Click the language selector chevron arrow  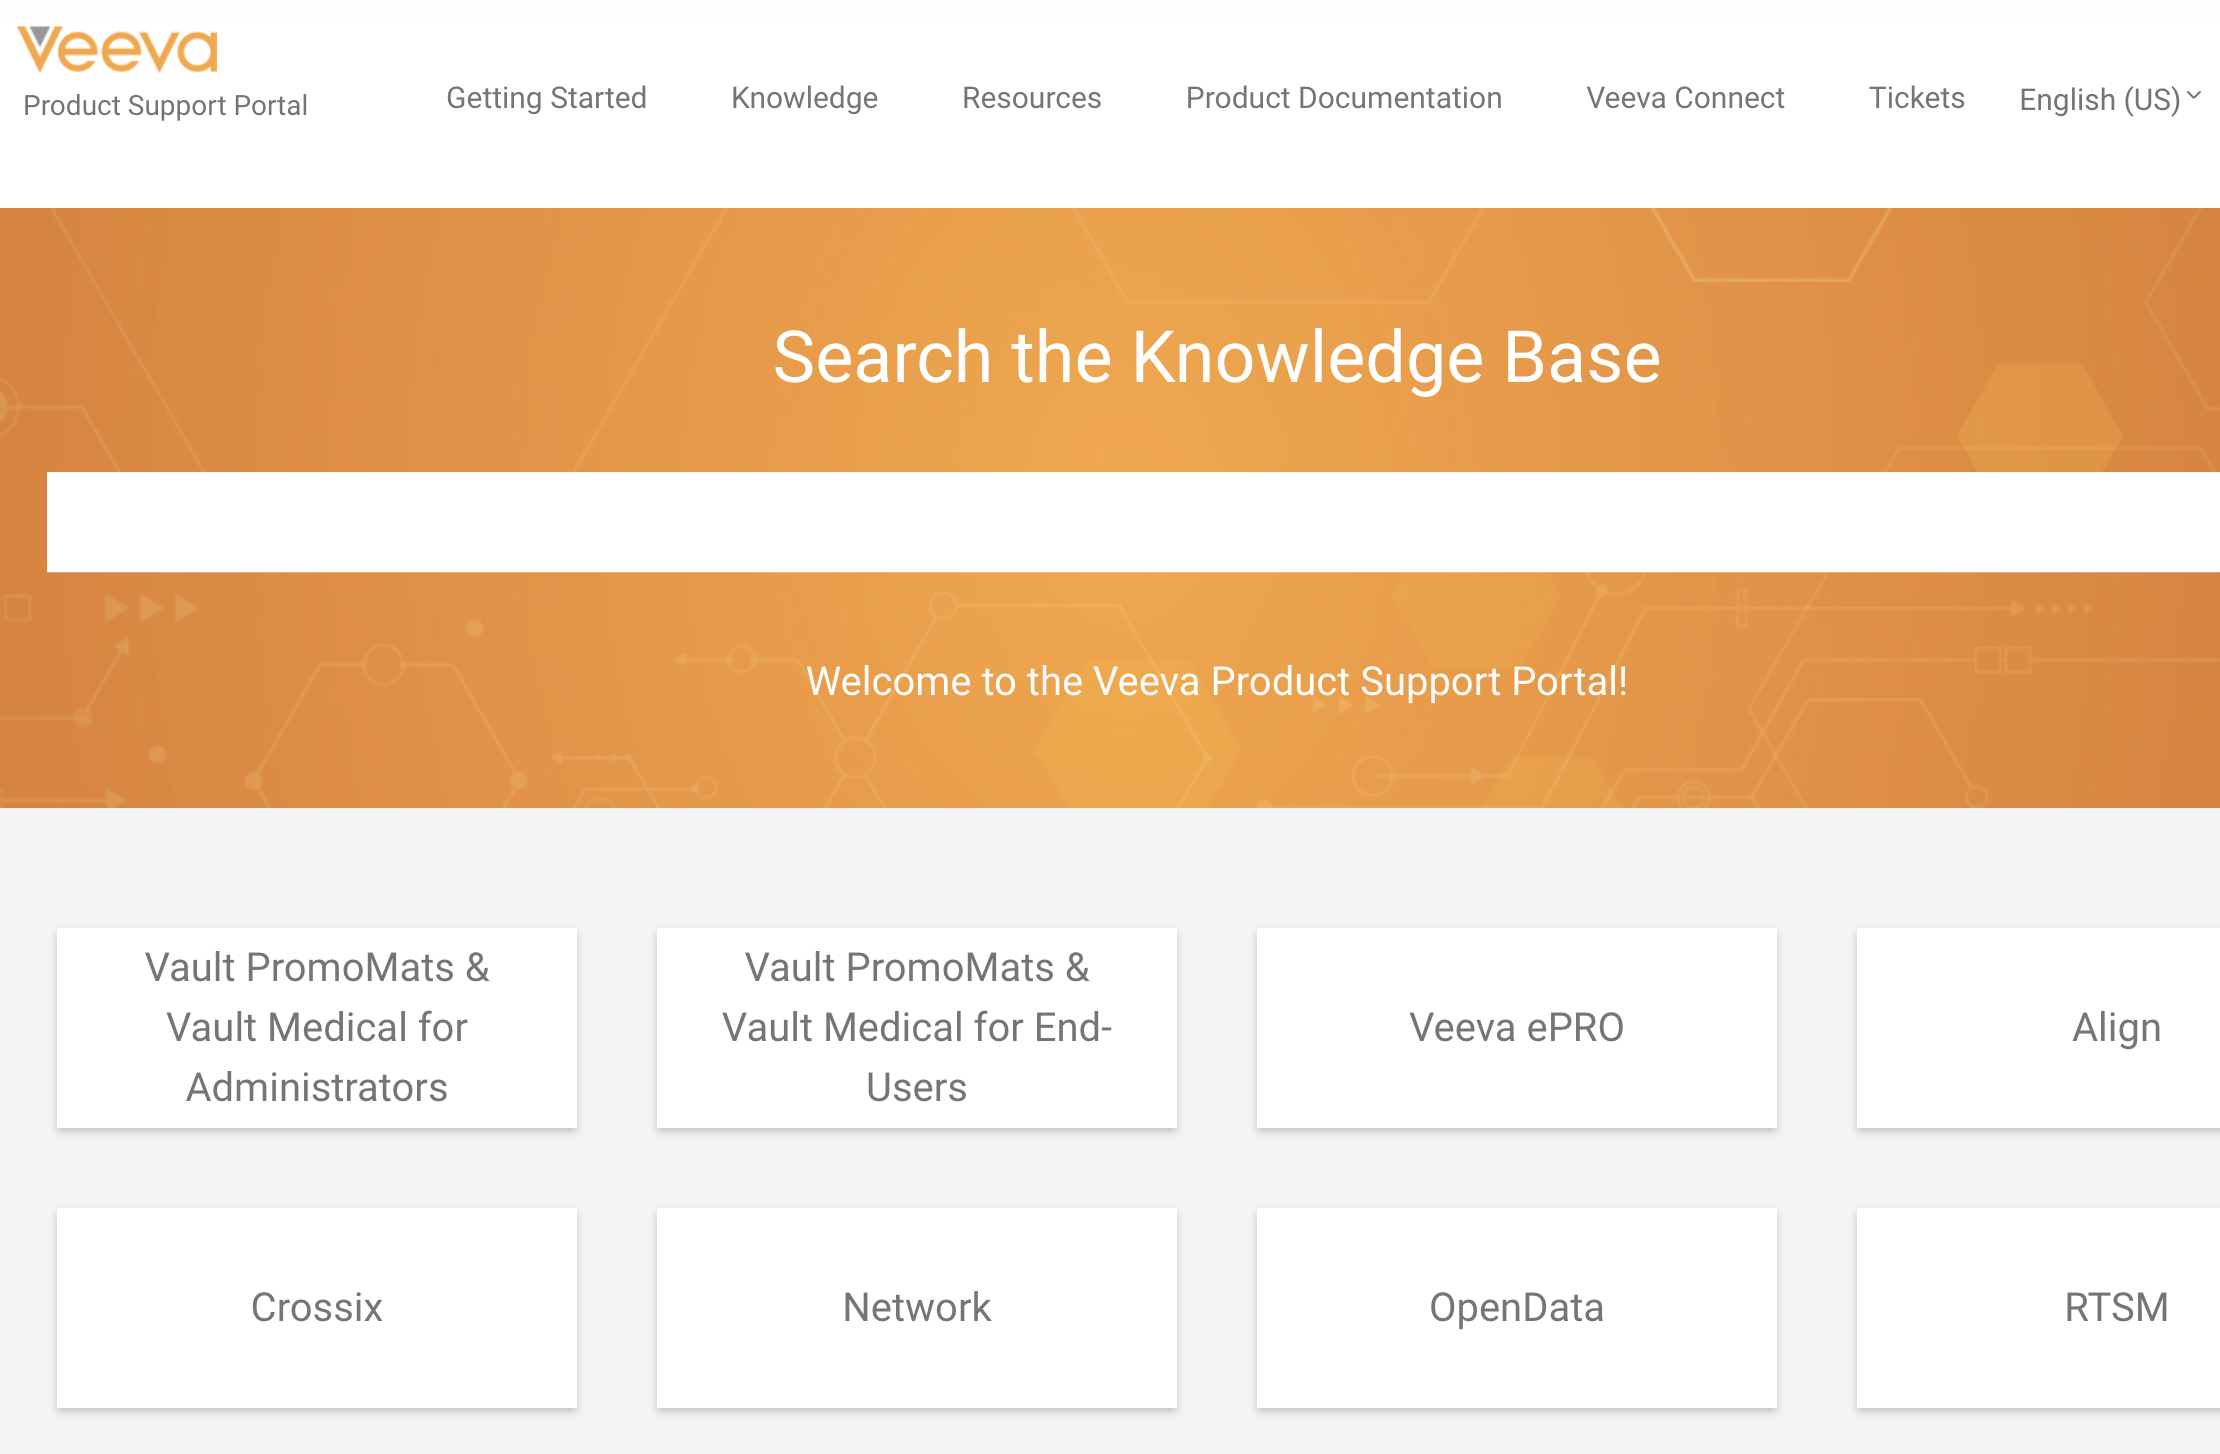[x=2194, y=95]
